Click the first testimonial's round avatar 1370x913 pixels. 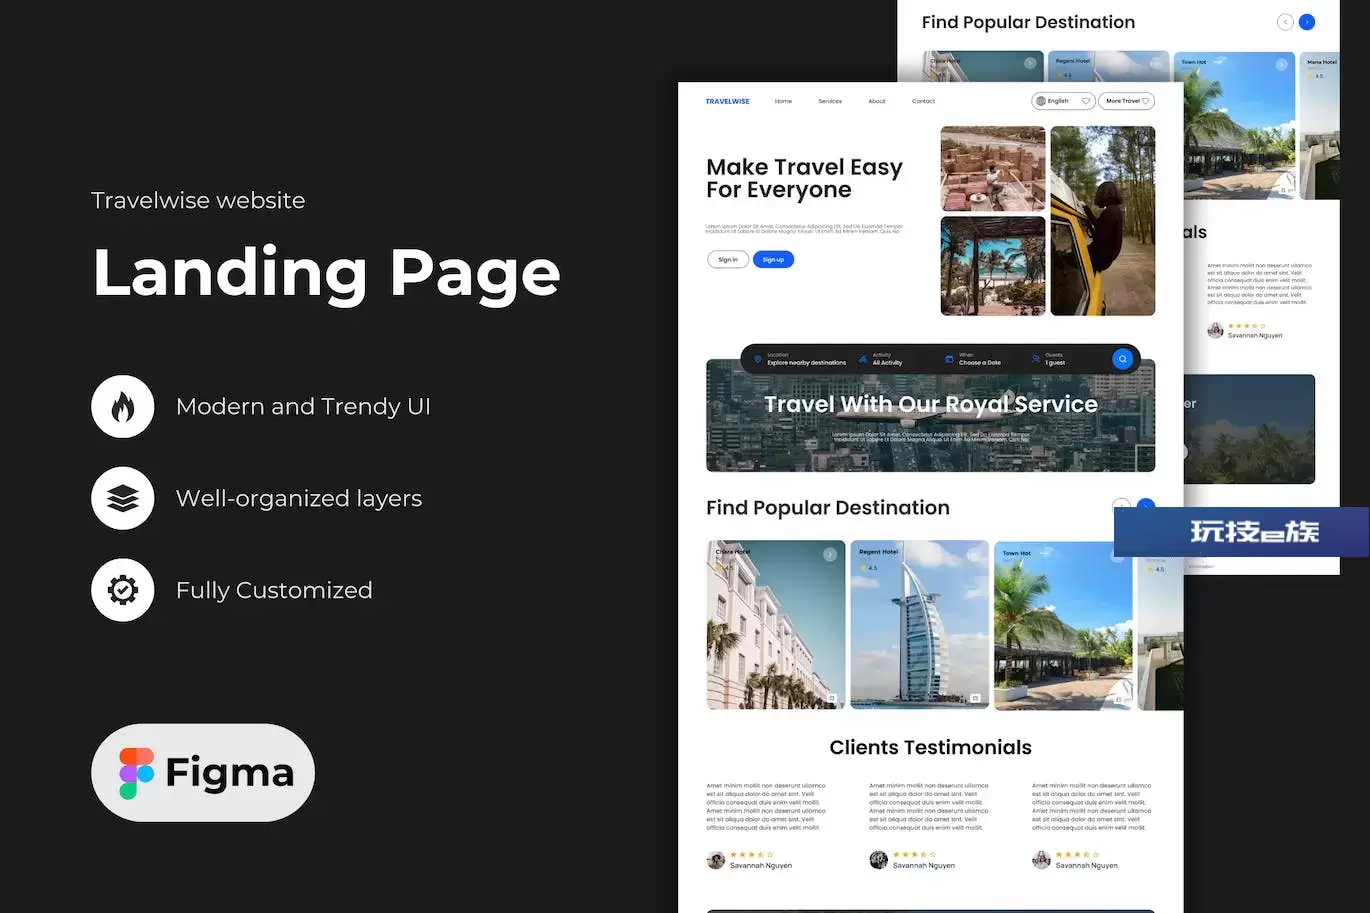click(716, 860)
